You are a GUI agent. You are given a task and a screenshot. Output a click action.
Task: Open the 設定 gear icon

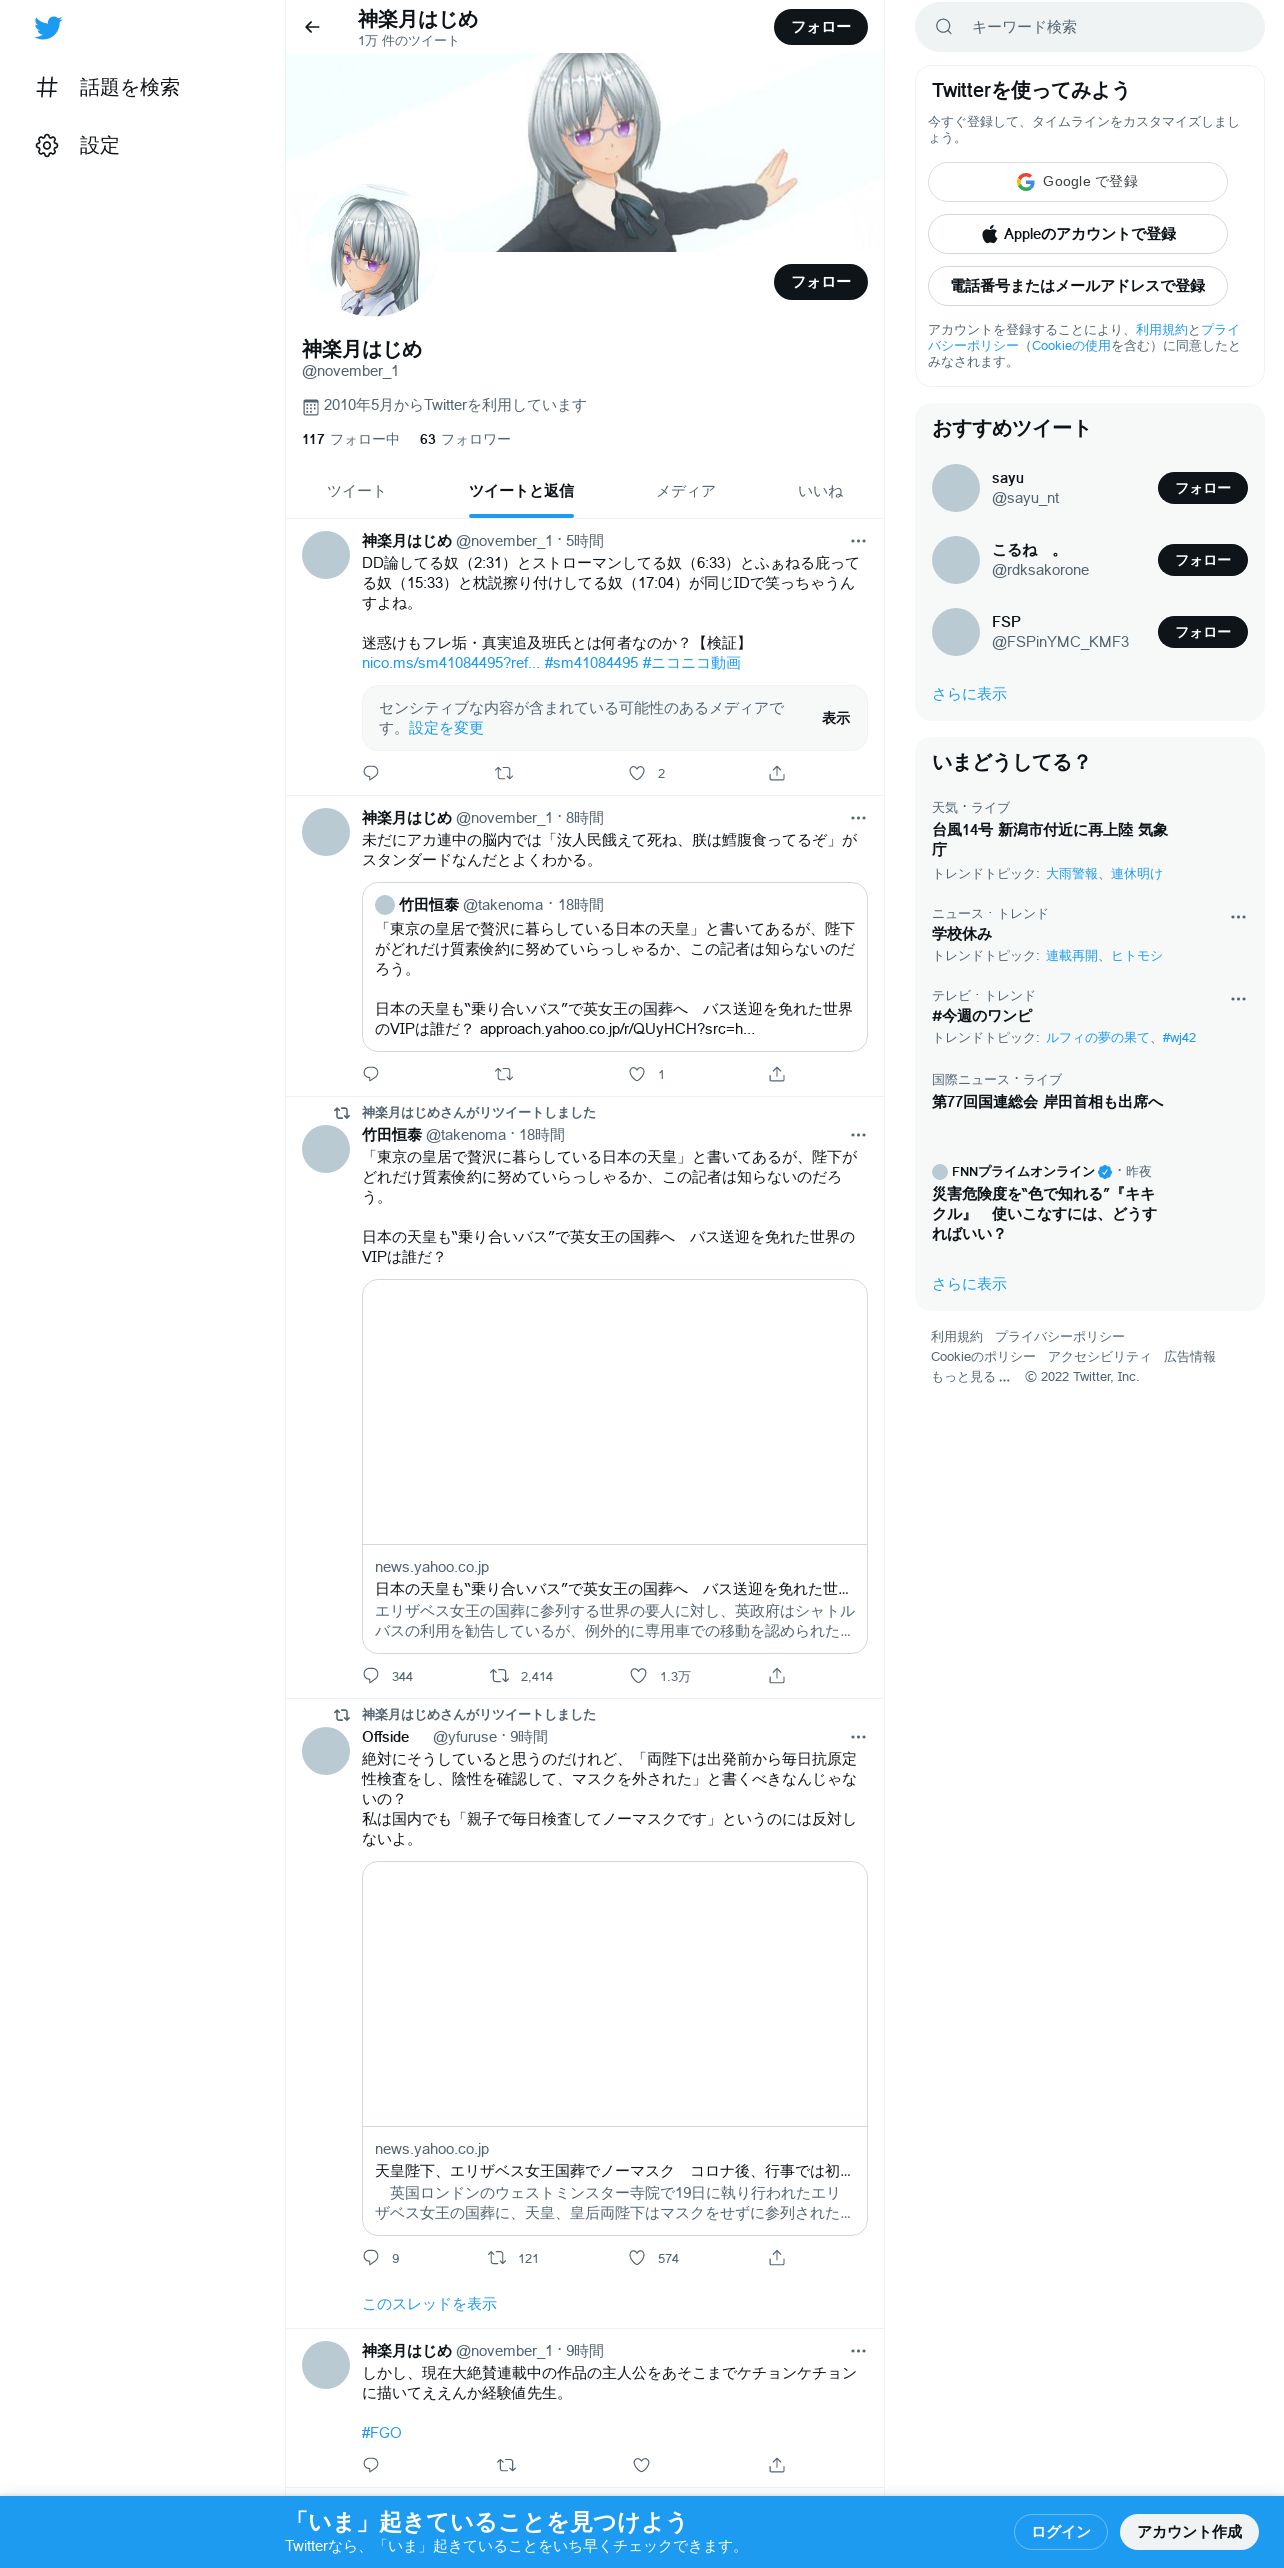(x=47, y=145)
